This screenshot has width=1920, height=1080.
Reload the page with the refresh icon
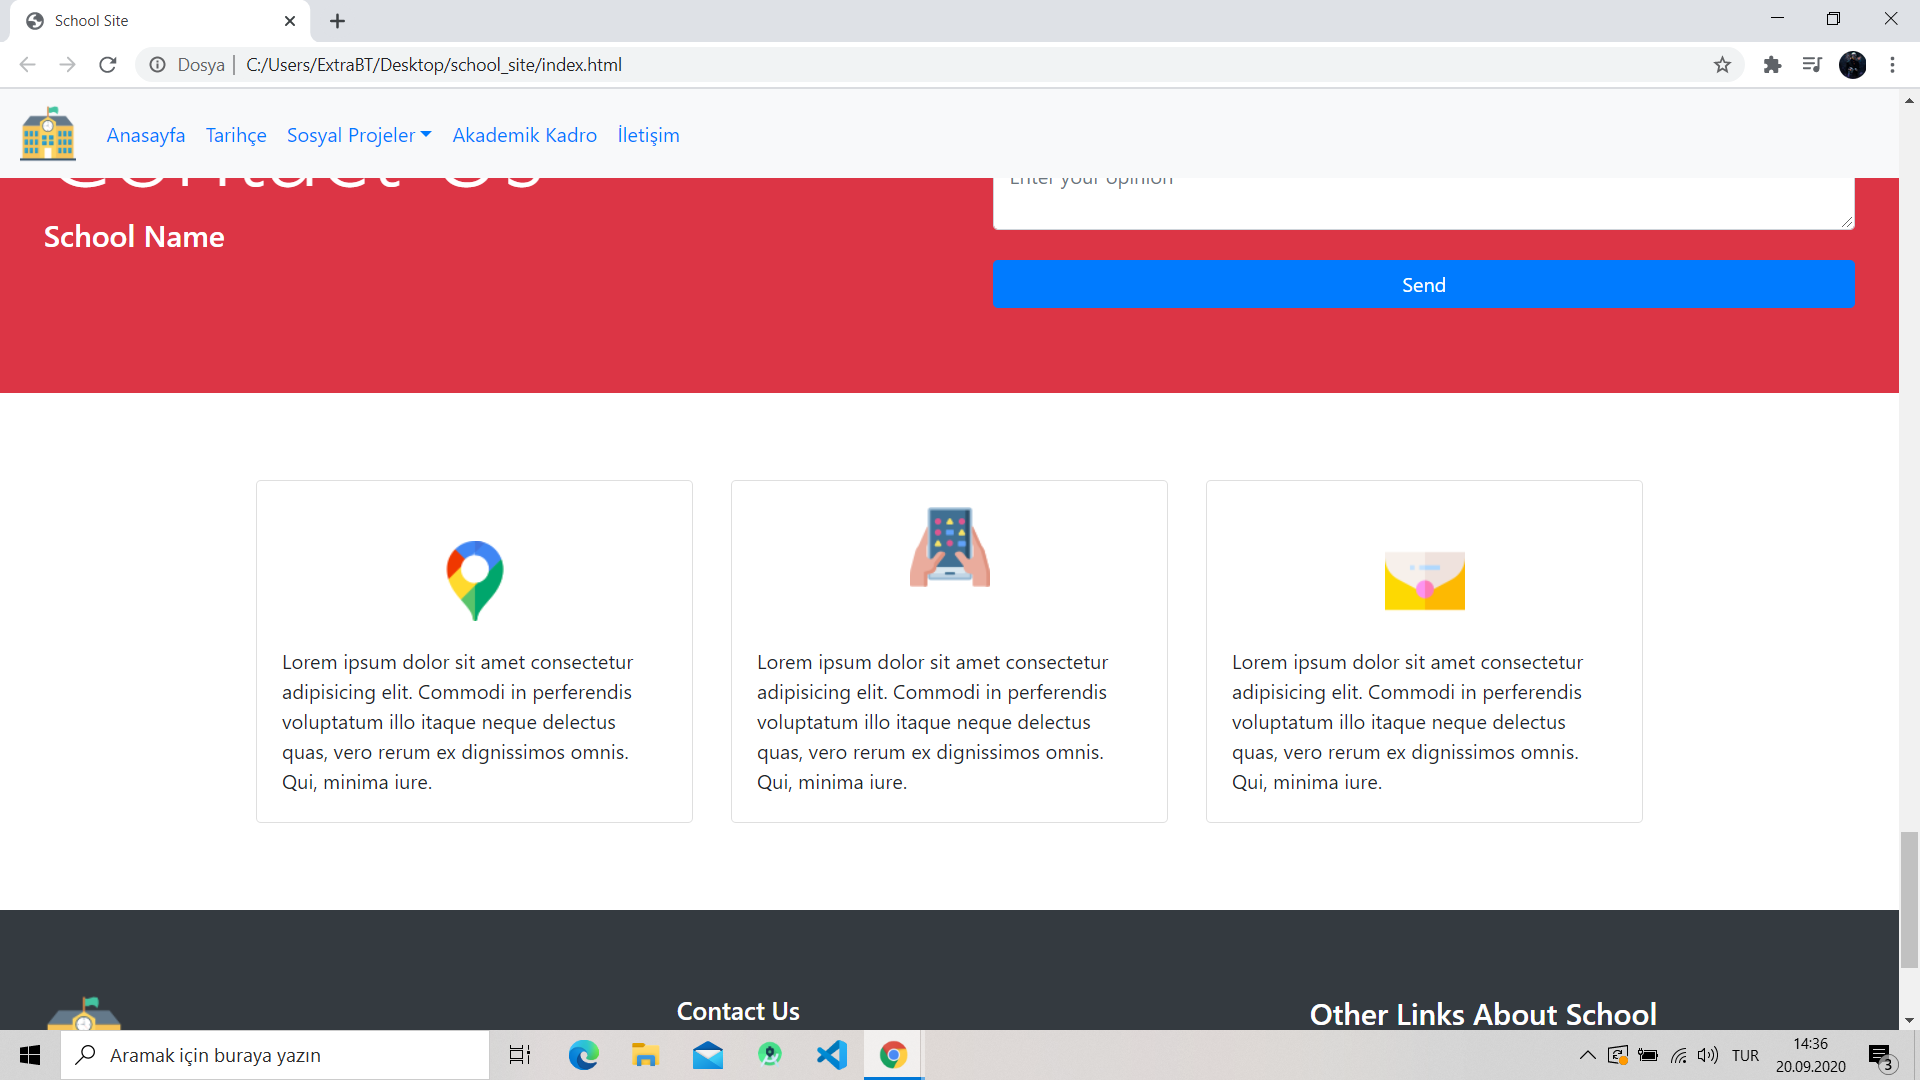107,64
